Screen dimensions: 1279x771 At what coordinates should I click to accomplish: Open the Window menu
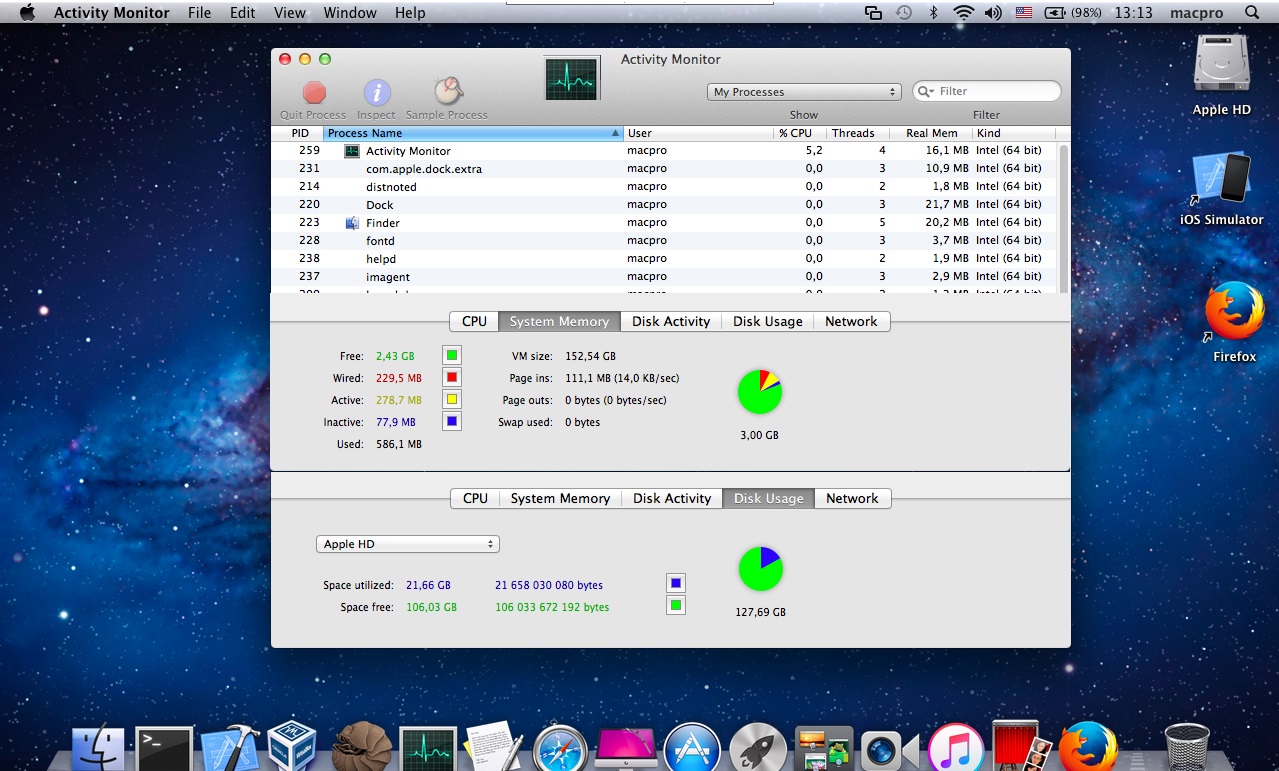coord(350,13)
